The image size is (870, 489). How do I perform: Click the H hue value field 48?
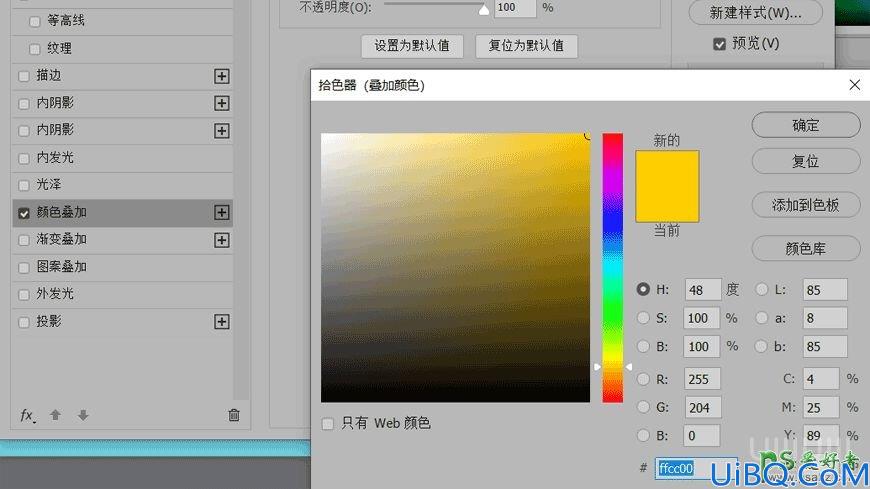[x=702, y=290]
